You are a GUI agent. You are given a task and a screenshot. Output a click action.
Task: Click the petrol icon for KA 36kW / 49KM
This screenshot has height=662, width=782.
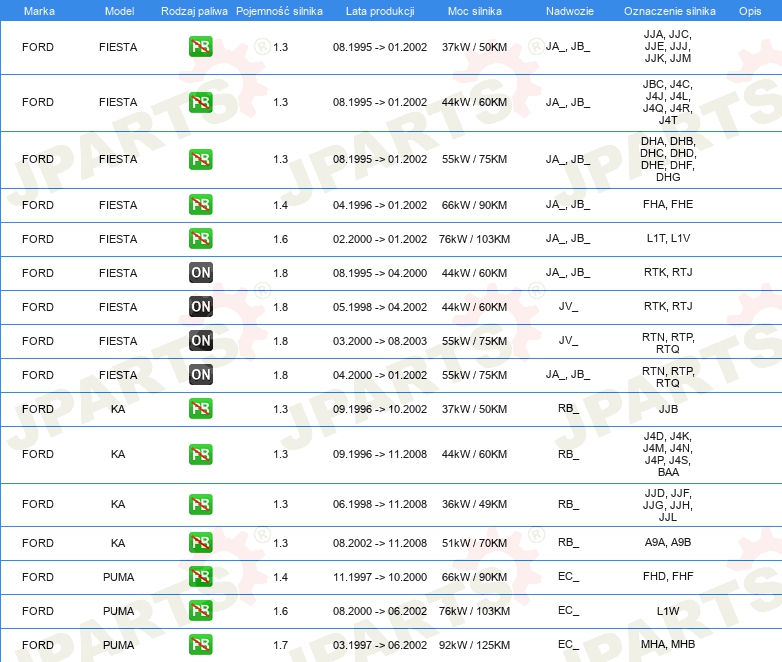coord(200,504)
